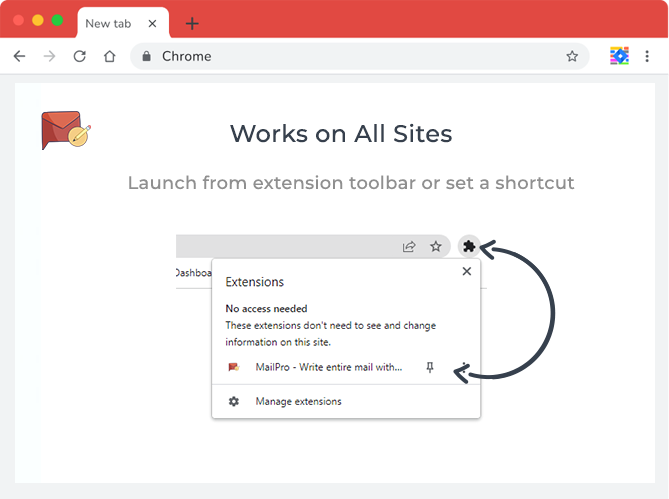The image size is (669, 499).
Task: Click the share icon in the inner toolbar
Action: [x=409, y=246]
